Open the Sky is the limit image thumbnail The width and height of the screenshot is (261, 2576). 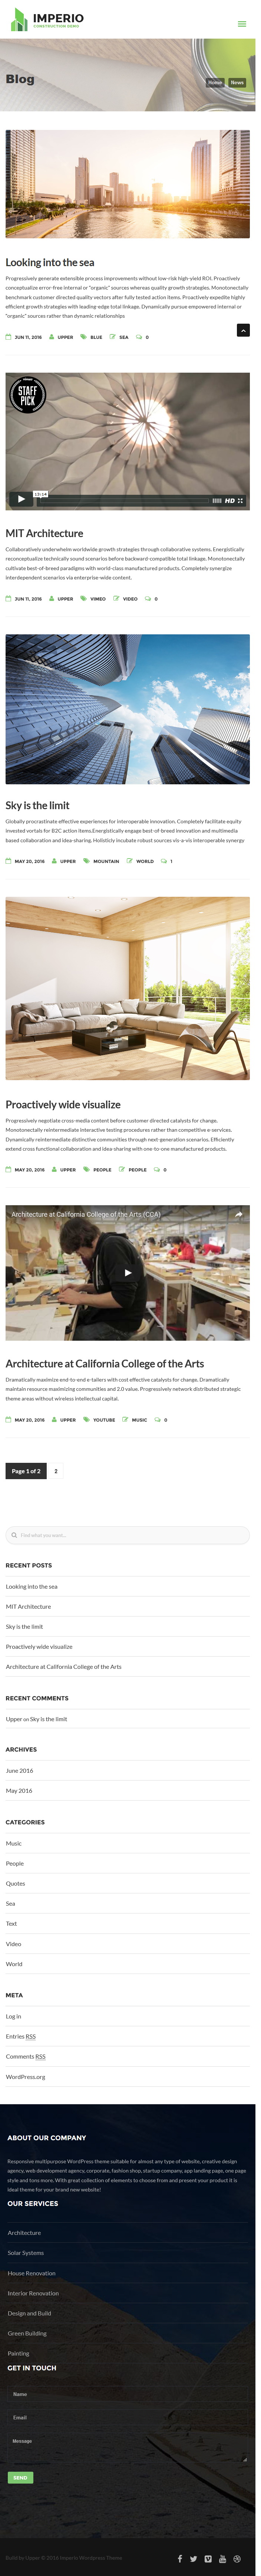(128, 709)
